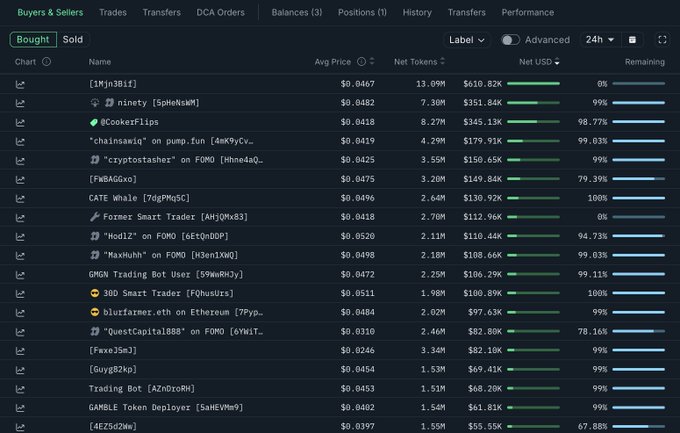Expand table to fullscreen view
This screenshot has width=680, height=433.
662,39
